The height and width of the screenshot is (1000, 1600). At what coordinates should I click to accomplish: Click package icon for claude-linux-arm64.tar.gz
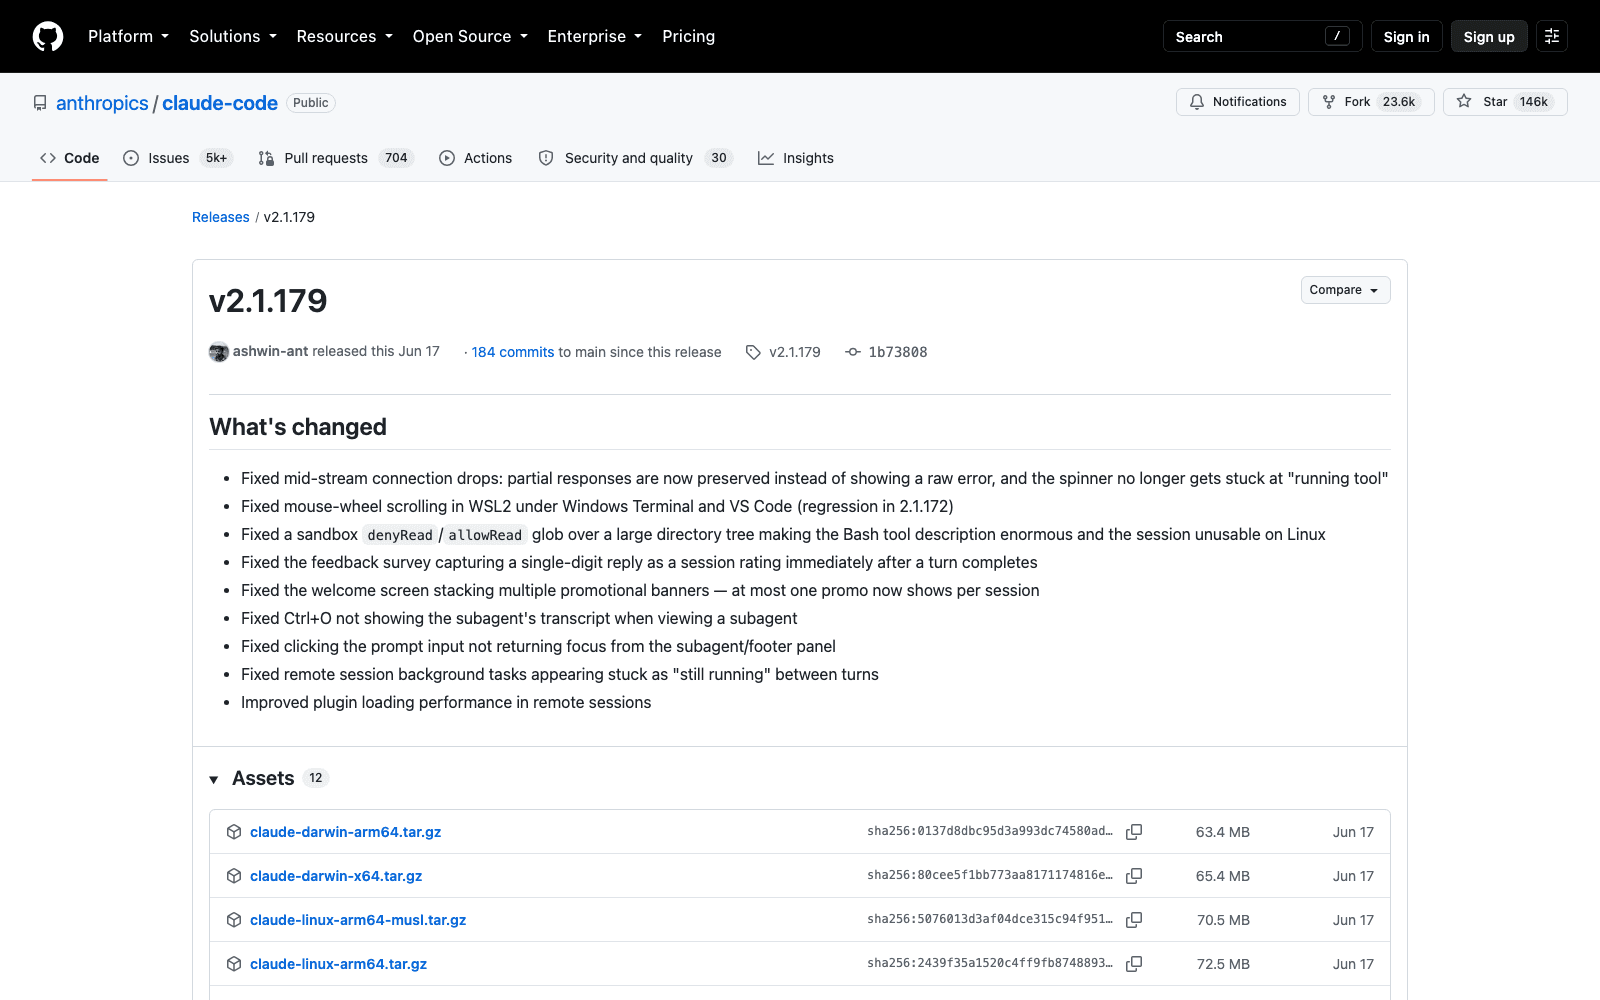[x=234, y=964]
